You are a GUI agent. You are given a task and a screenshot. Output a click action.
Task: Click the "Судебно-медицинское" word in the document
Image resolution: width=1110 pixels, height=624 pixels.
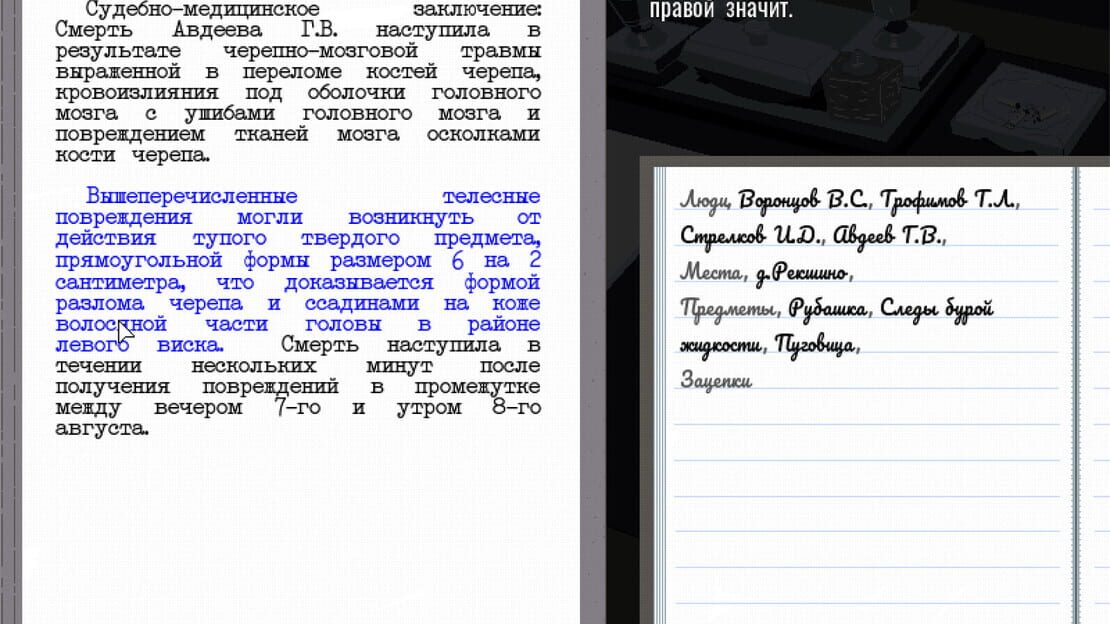[202, 10]
